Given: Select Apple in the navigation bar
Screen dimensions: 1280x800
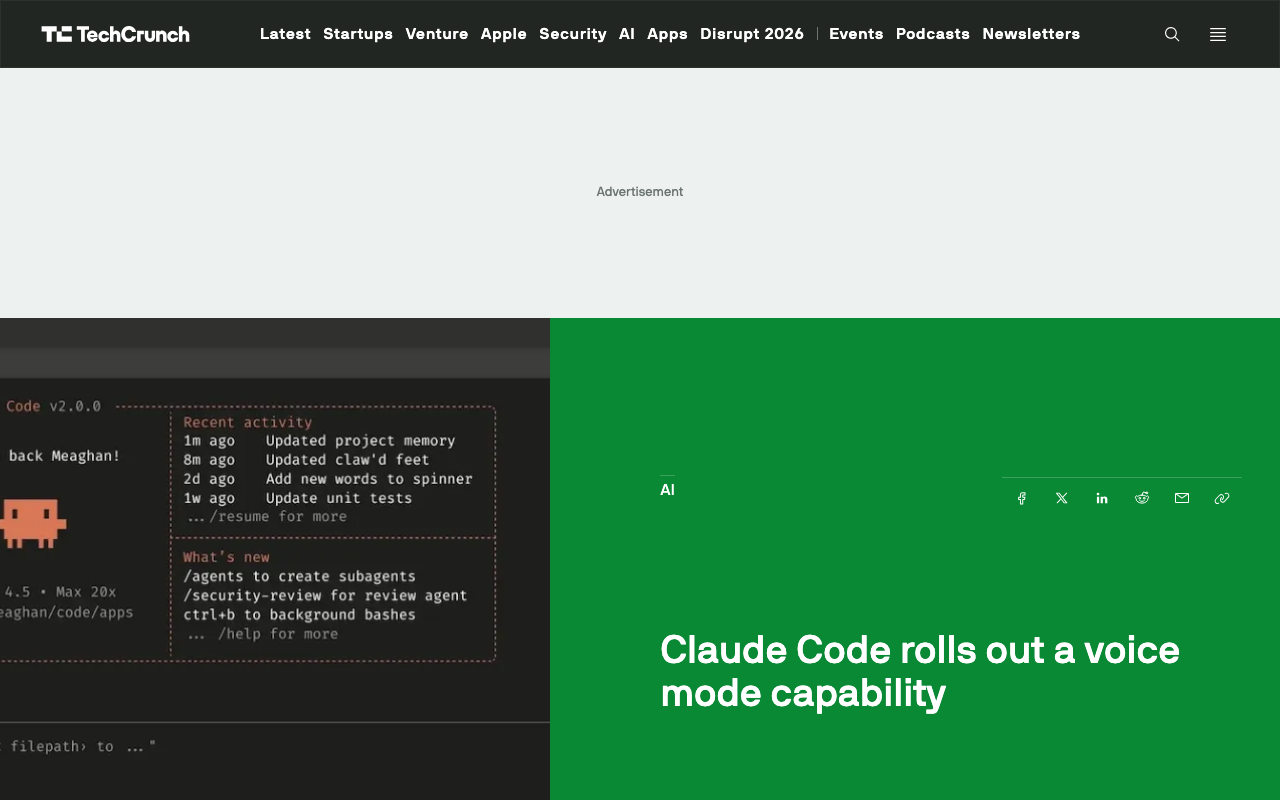Looking at the screenshot, I should [504, 34].
